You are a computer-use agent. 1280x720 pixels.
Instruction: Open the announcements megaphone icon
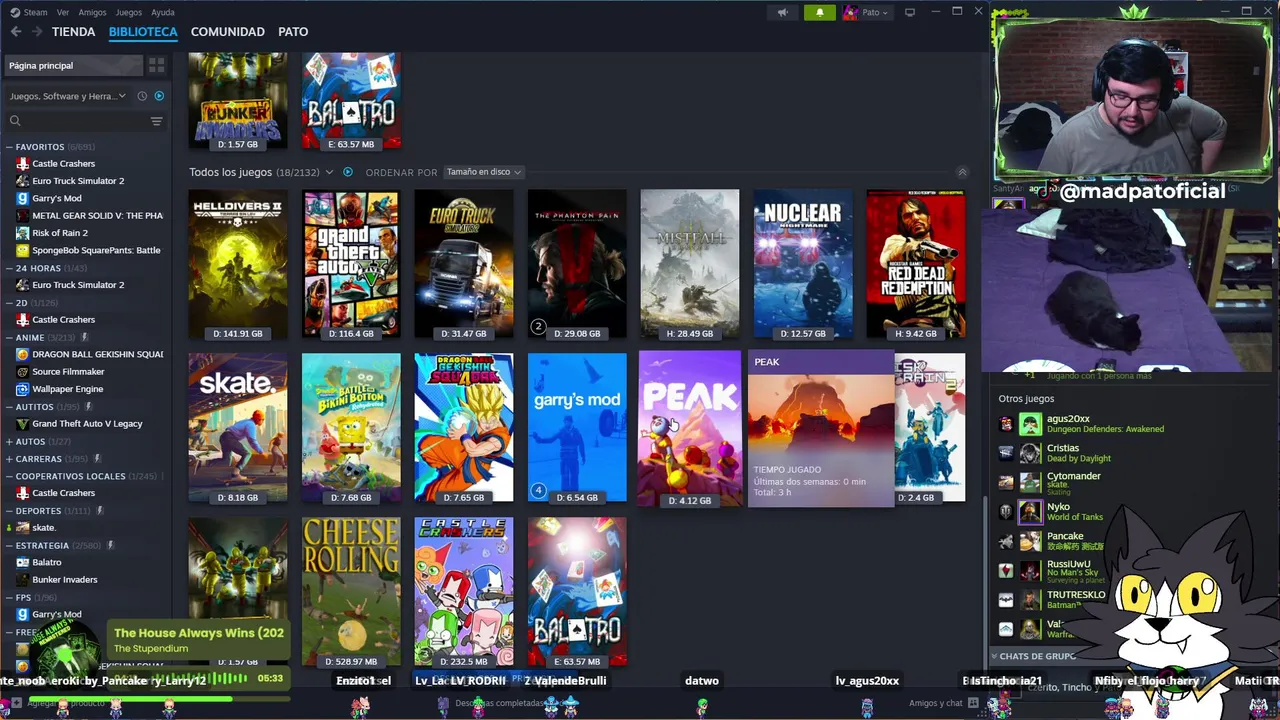point(783,12)
